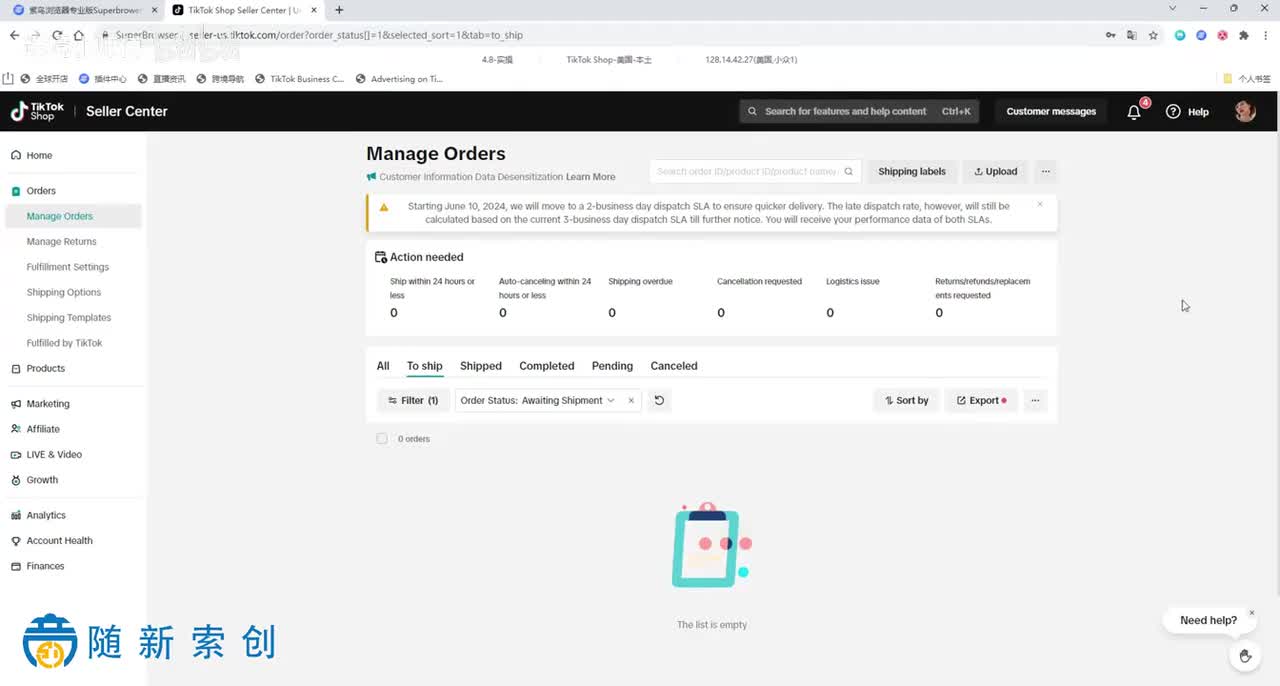1280x686 pixels.
Task: Open the browser extensions puzzle icon
Action: [1244, 35]
